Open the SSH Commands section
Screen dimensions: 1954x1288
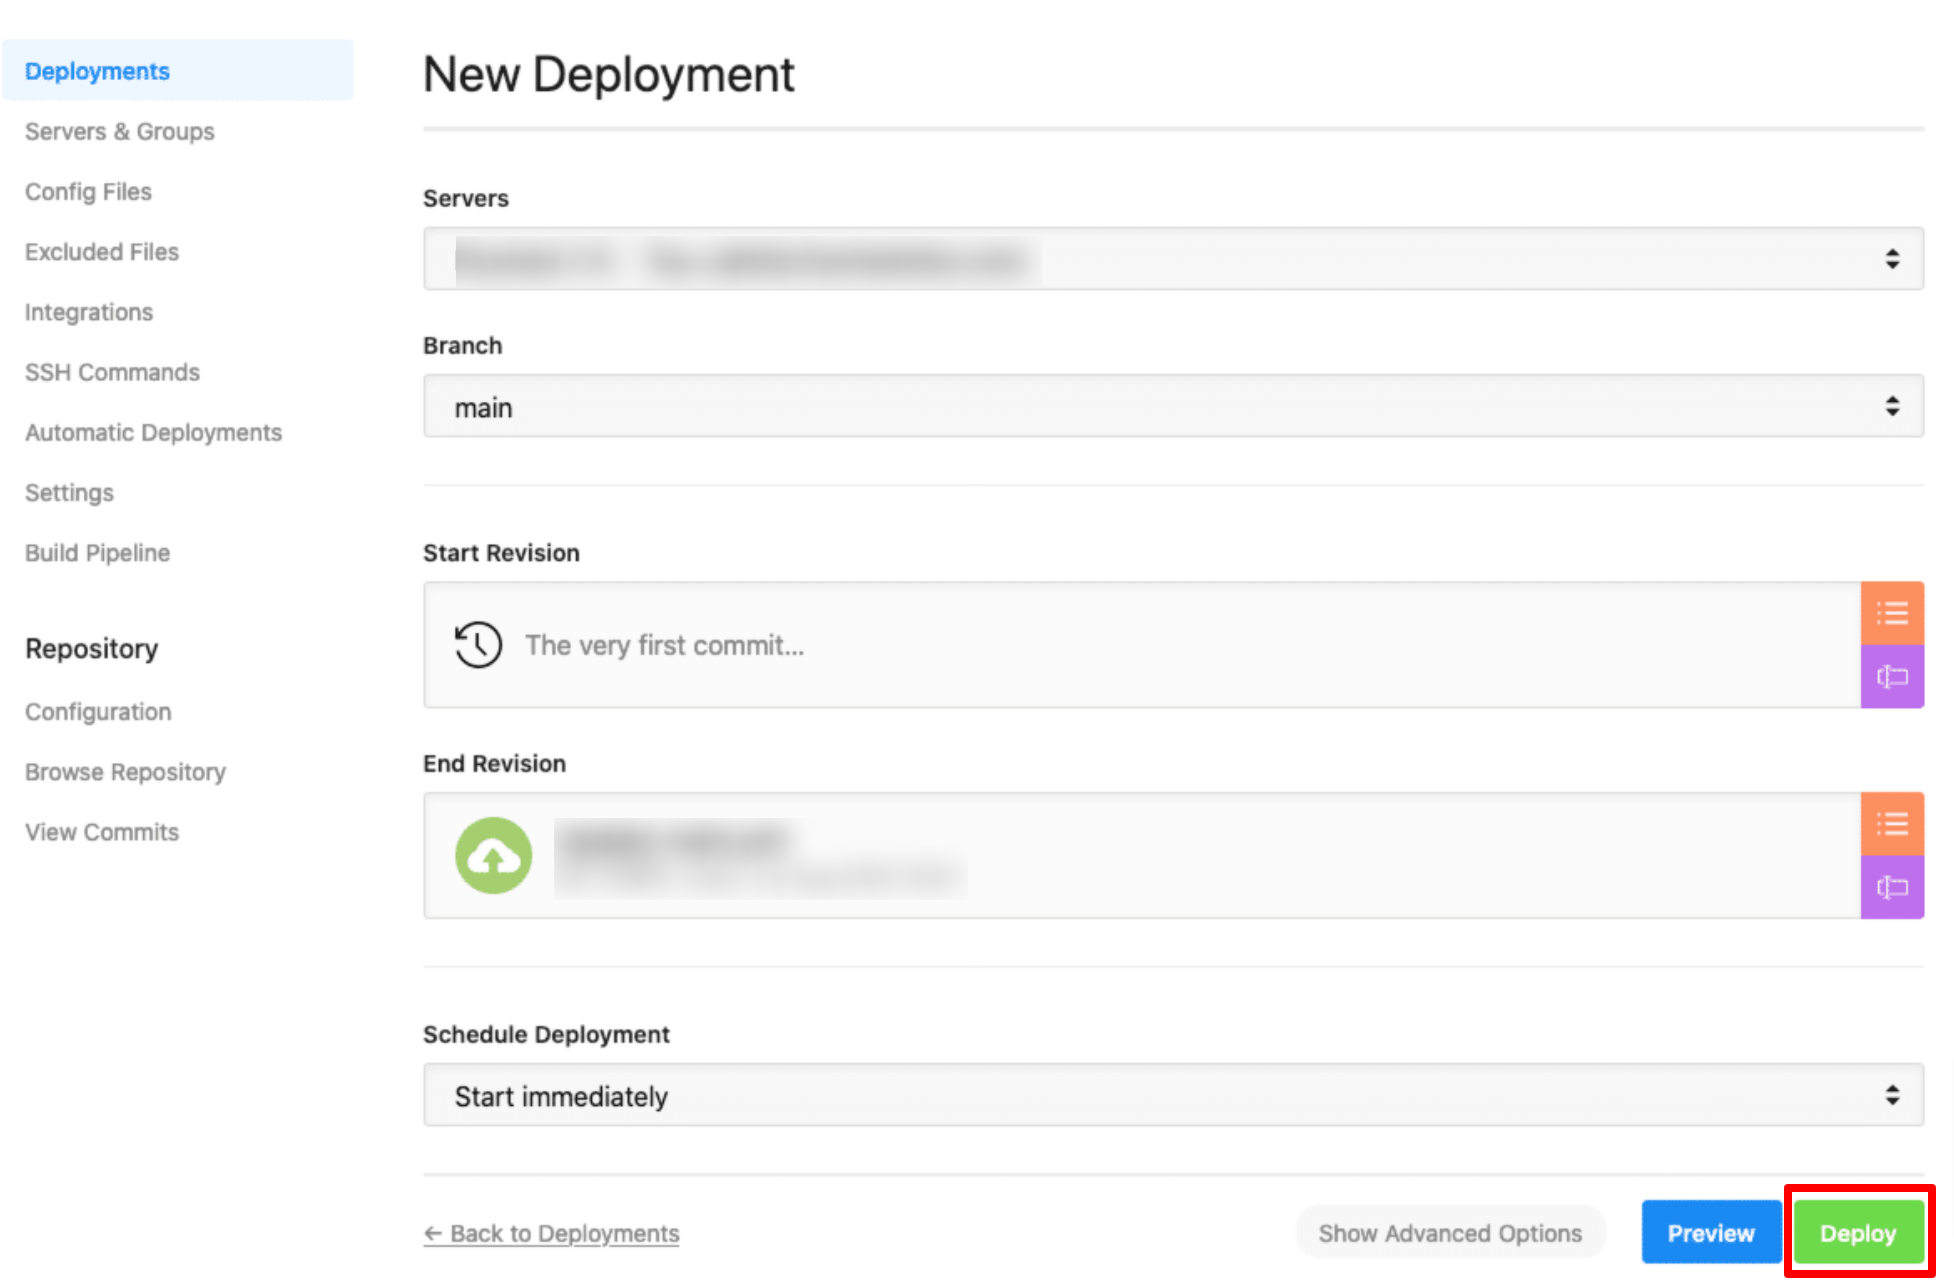(111, 372)
